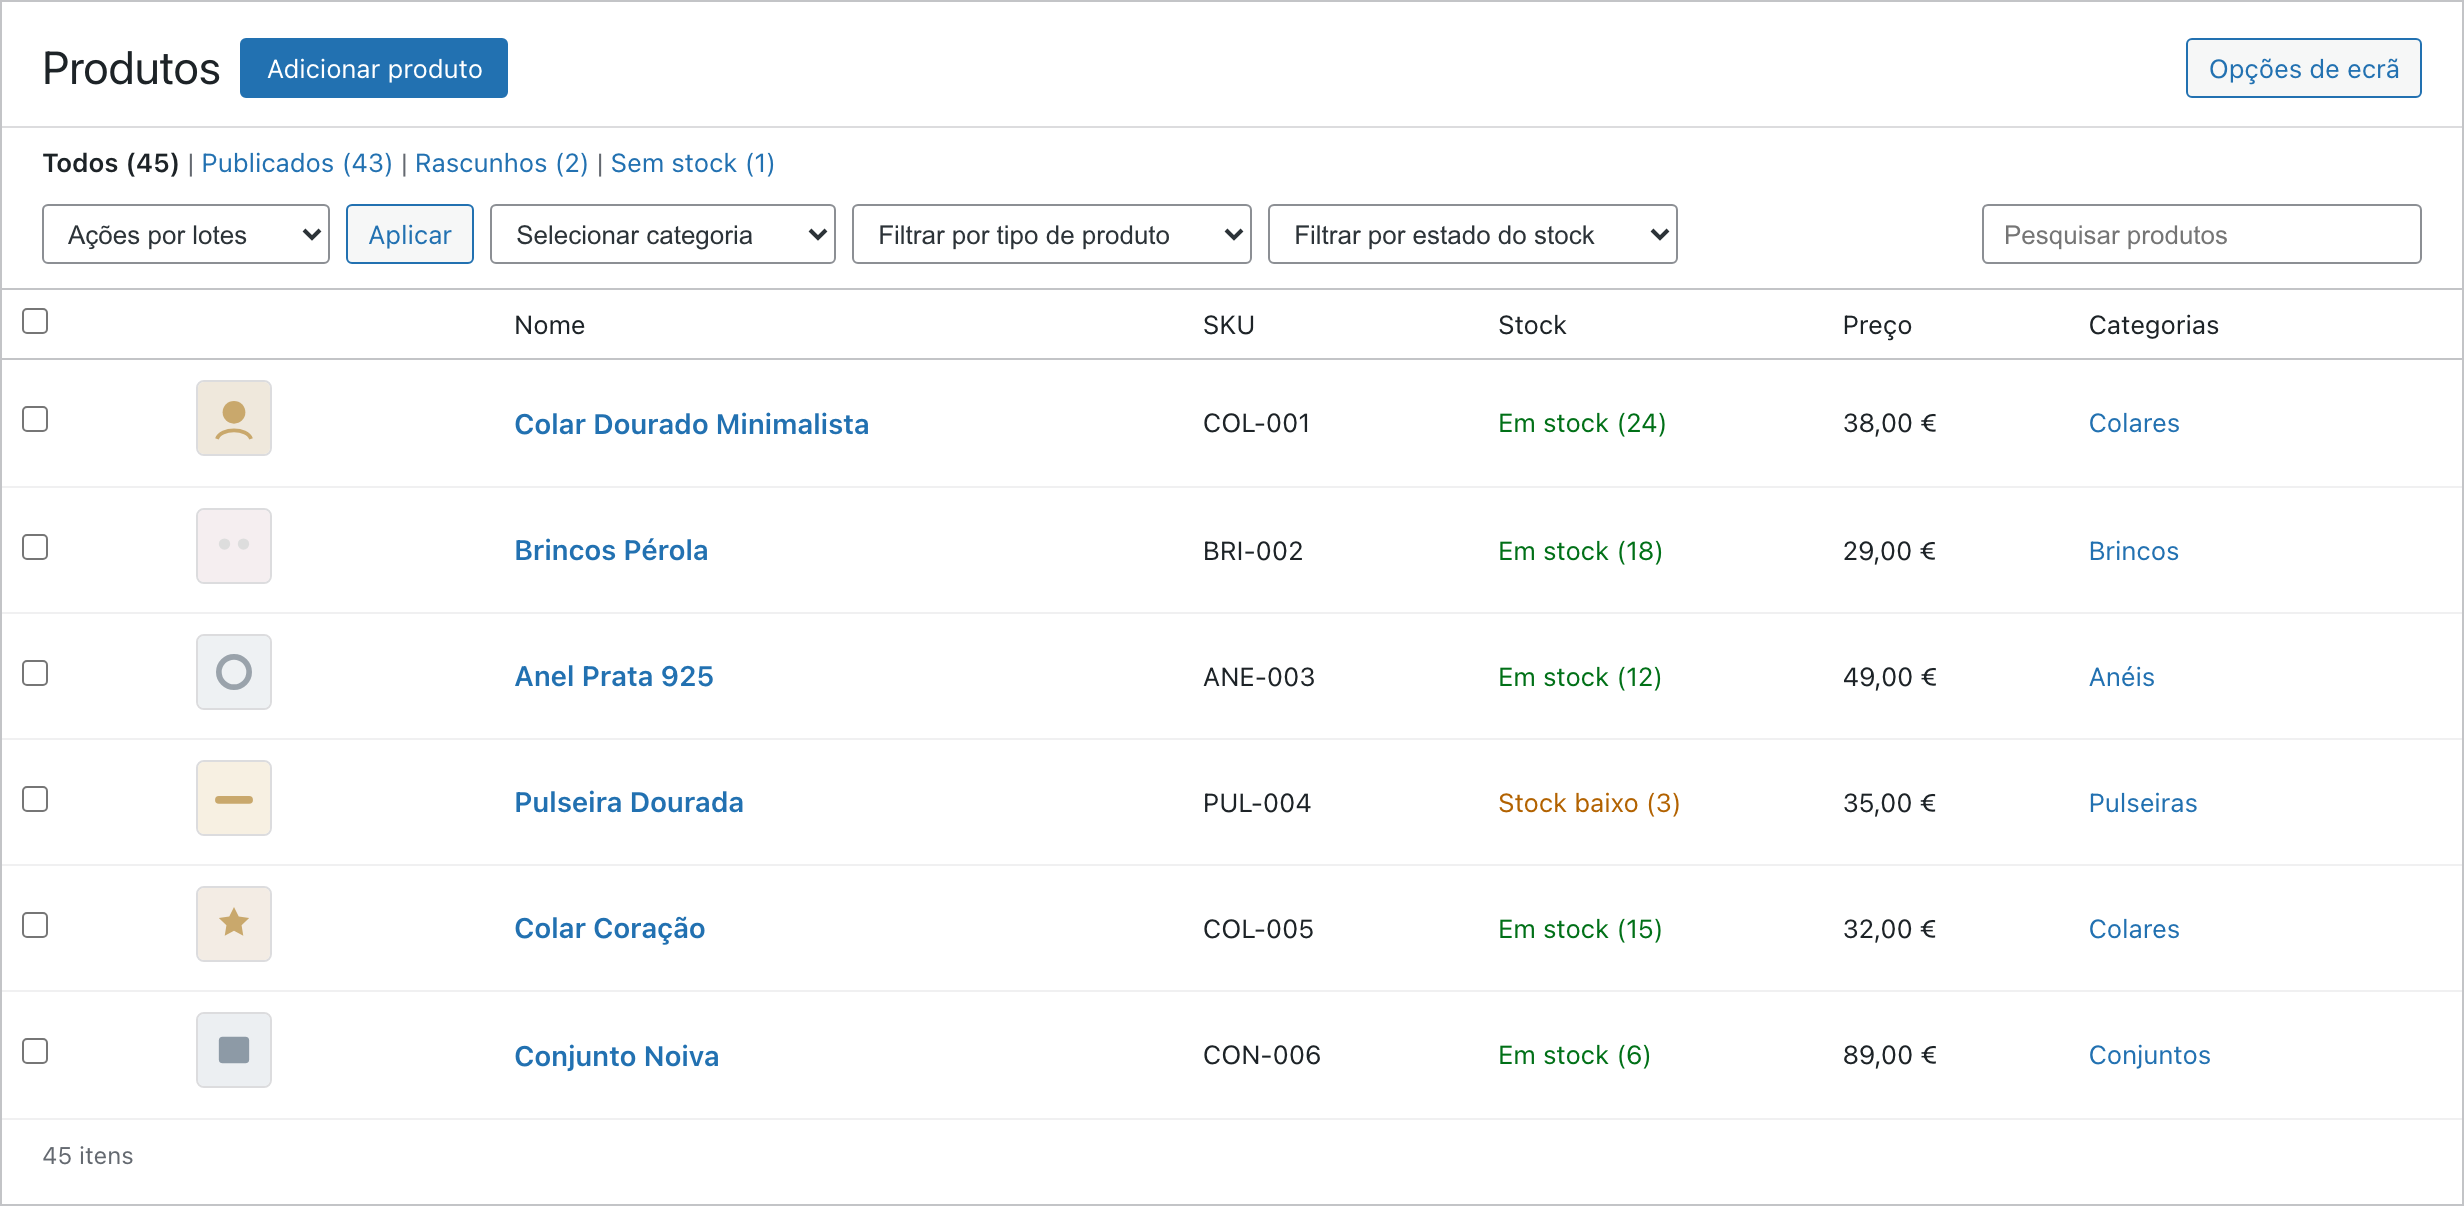
Task: Open the Colar Coração product
Action: 610,928
